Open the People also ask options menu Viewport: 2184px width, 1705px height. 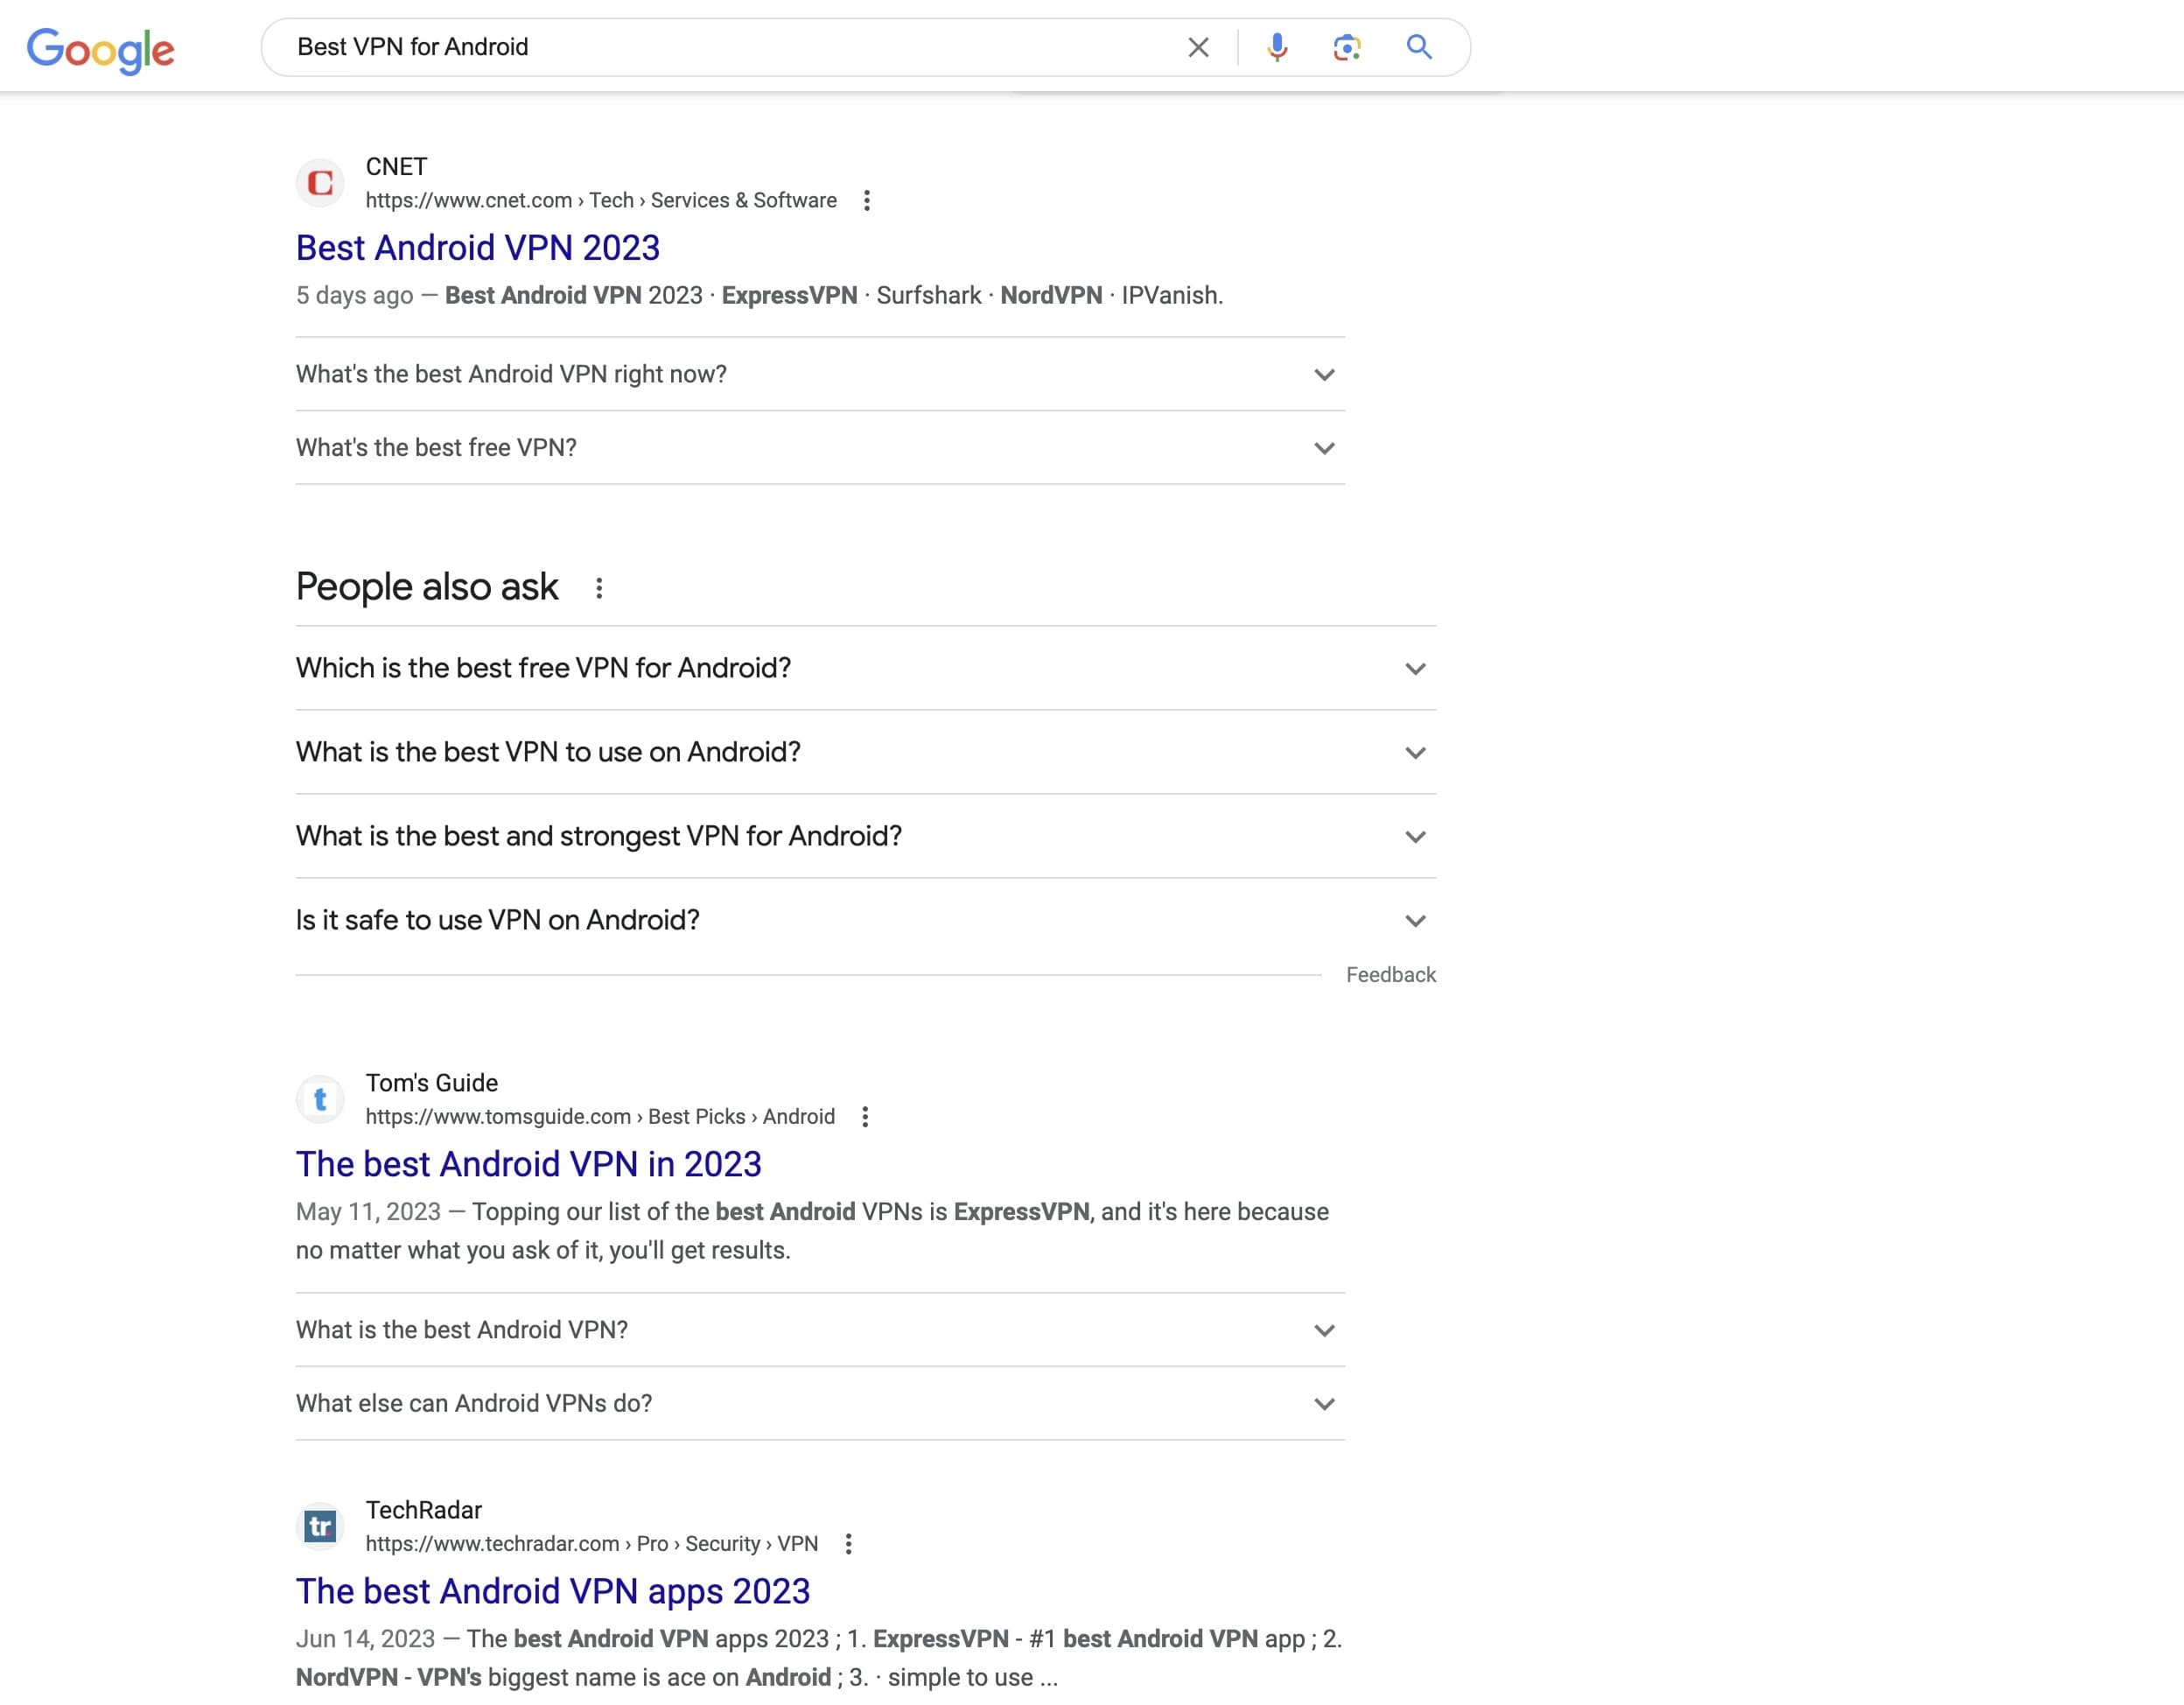599,588
